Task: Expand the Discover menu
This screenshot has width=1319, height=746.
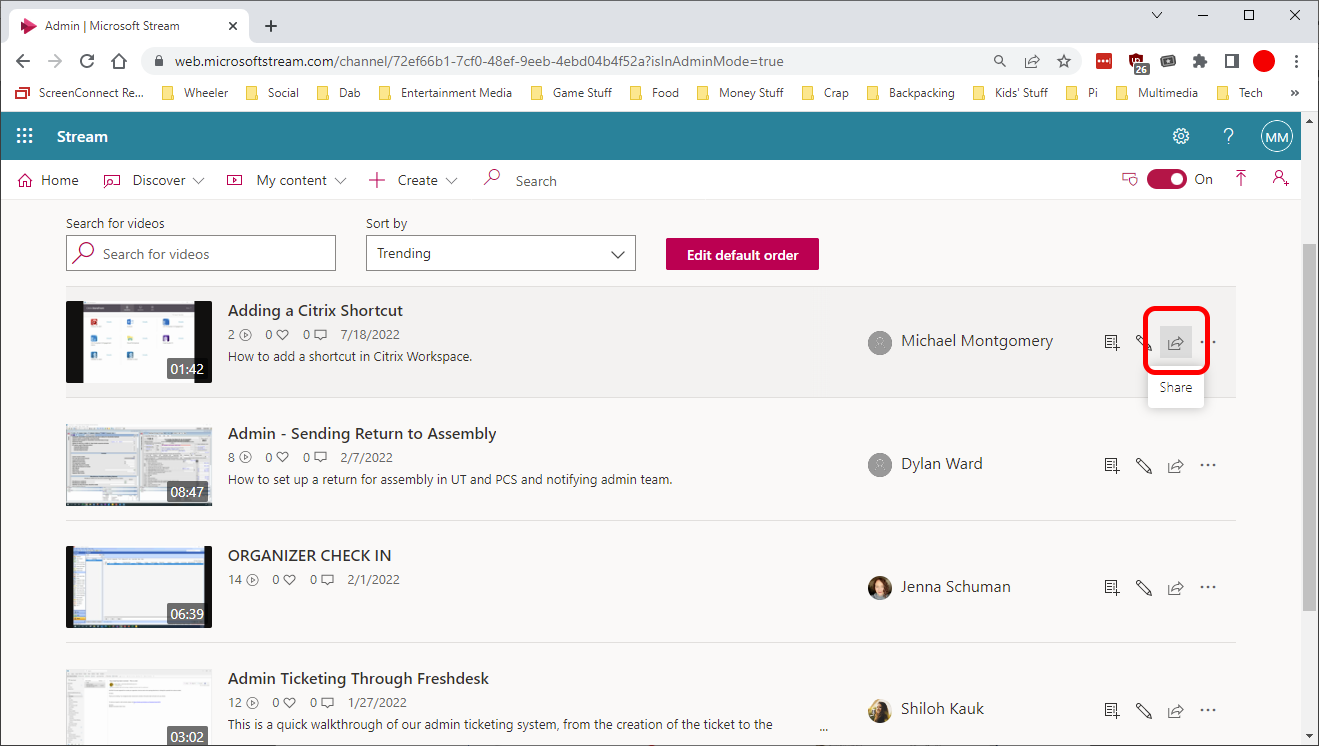Action: point(154,180)
